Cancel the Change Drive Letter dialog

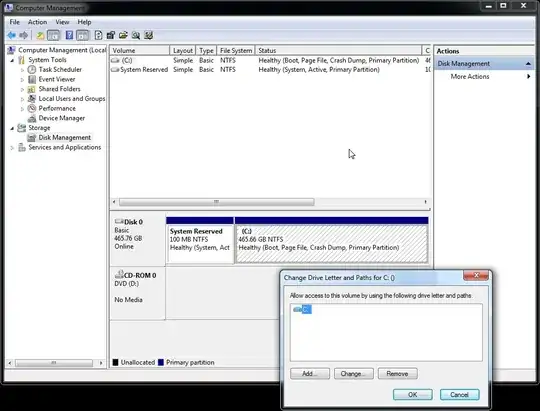pyautogui.click(x=459, y=394)
